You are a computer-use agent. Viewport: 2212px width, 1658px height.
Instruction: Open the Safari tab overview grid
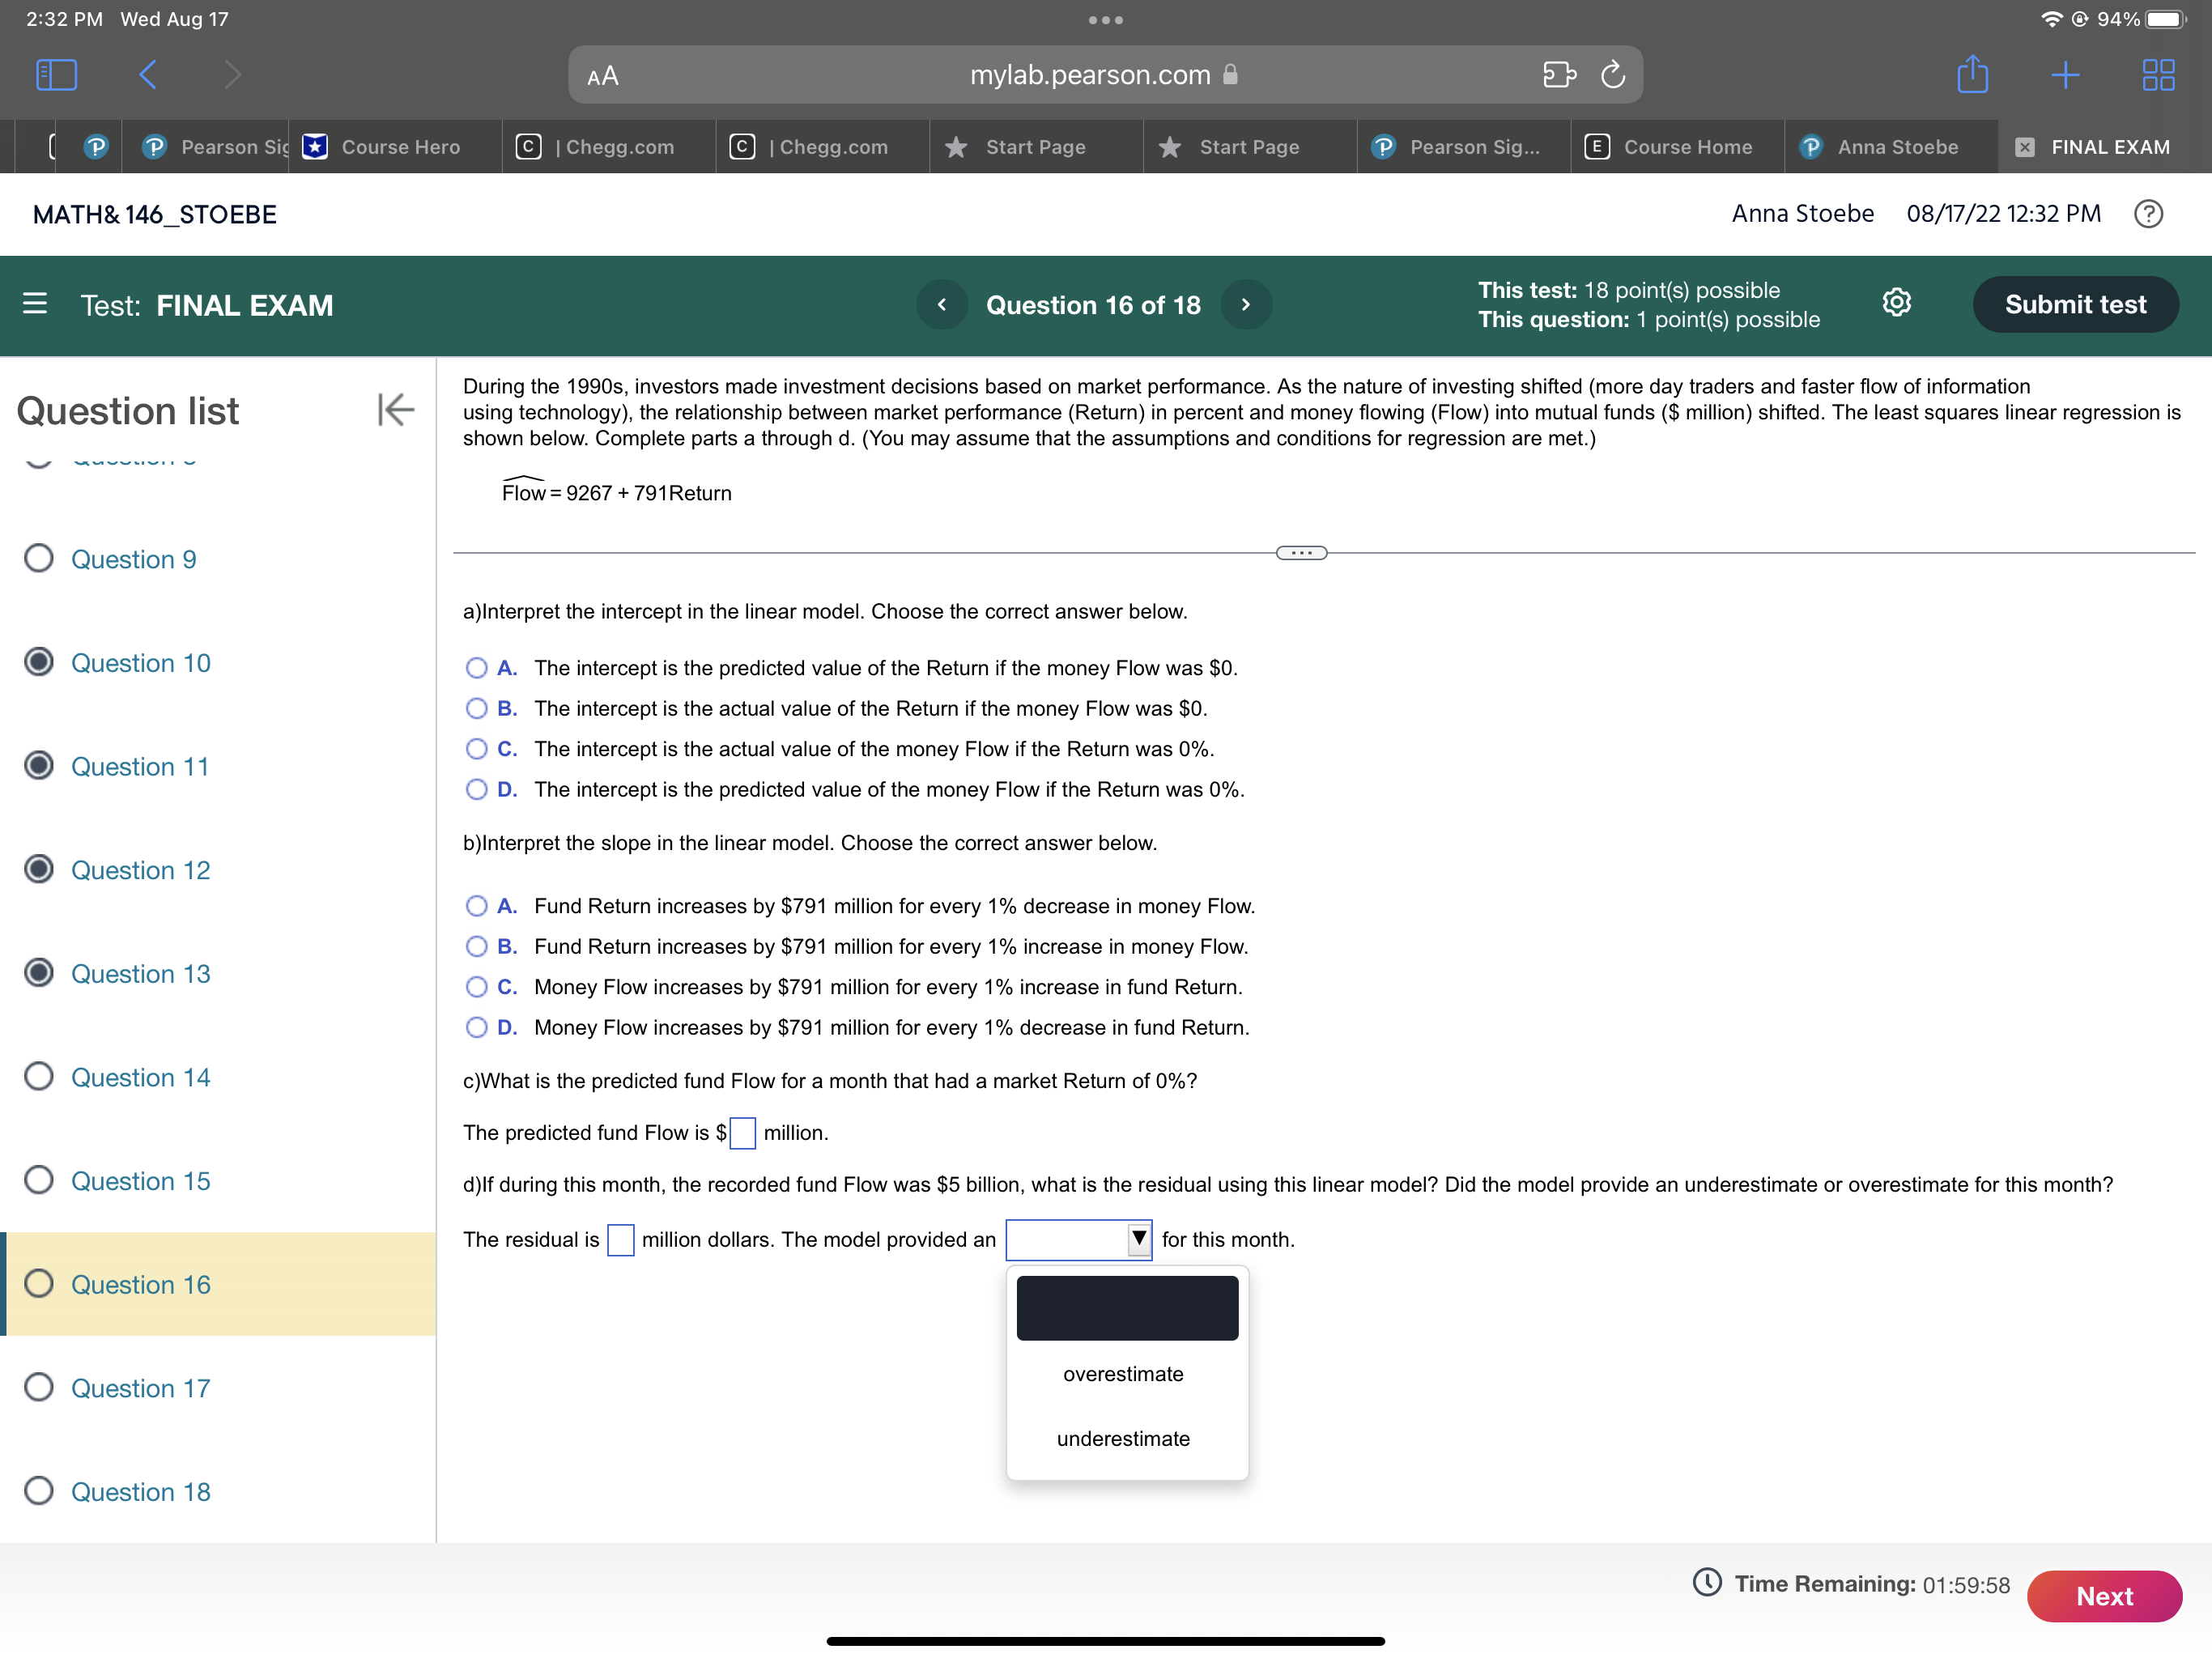point(2158,74)
